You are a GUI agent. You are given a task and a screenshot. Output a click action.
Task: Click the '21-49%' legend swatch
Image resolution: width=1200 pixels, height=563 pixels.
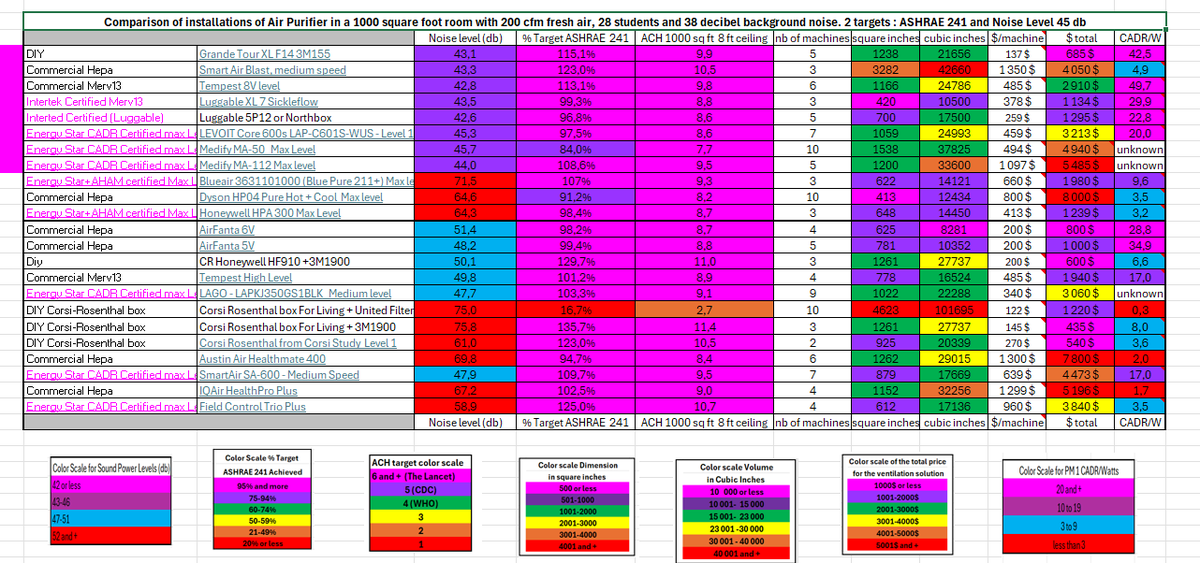click(x=262, y=532)
